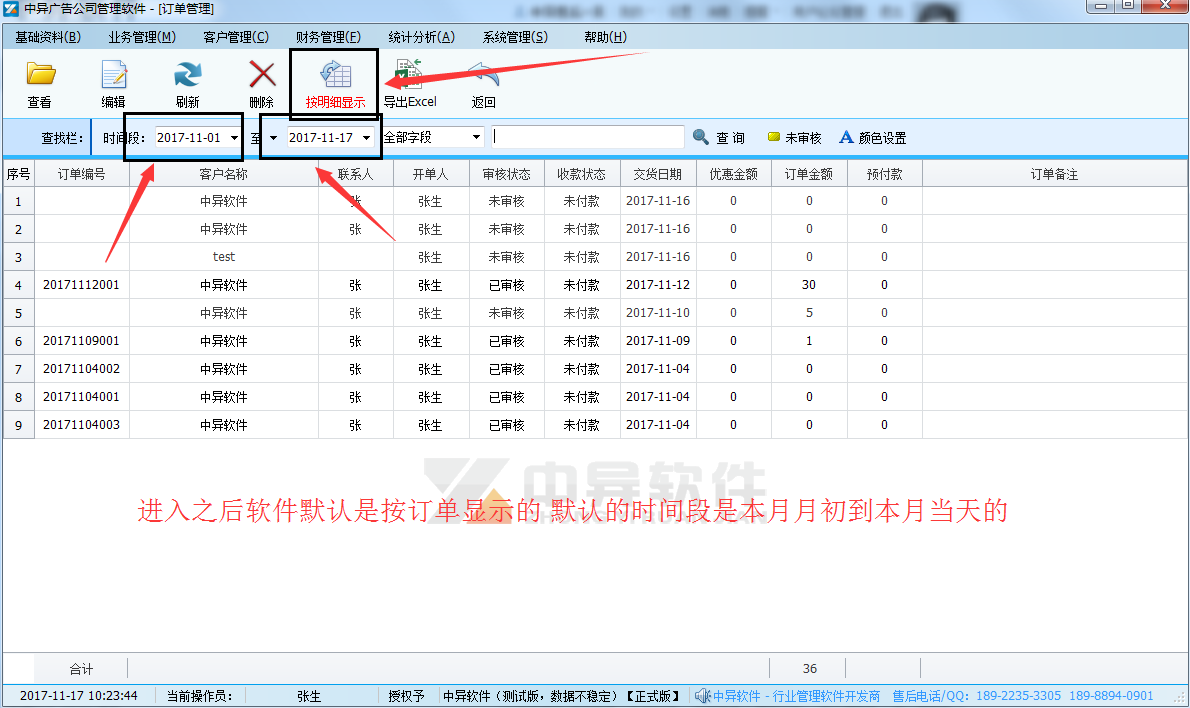Click the 合计 total row label
This screenshot has height=708, width=1190.
coord(81,669)
